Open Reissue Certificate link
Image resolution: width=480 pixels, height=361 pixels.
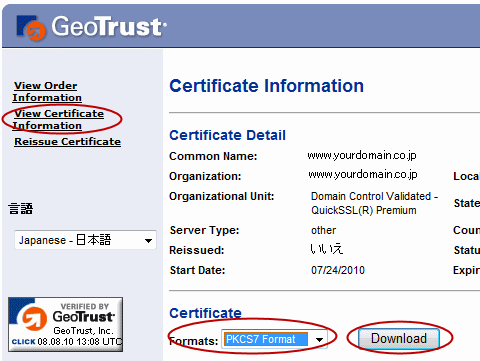(x=67, y=142)
